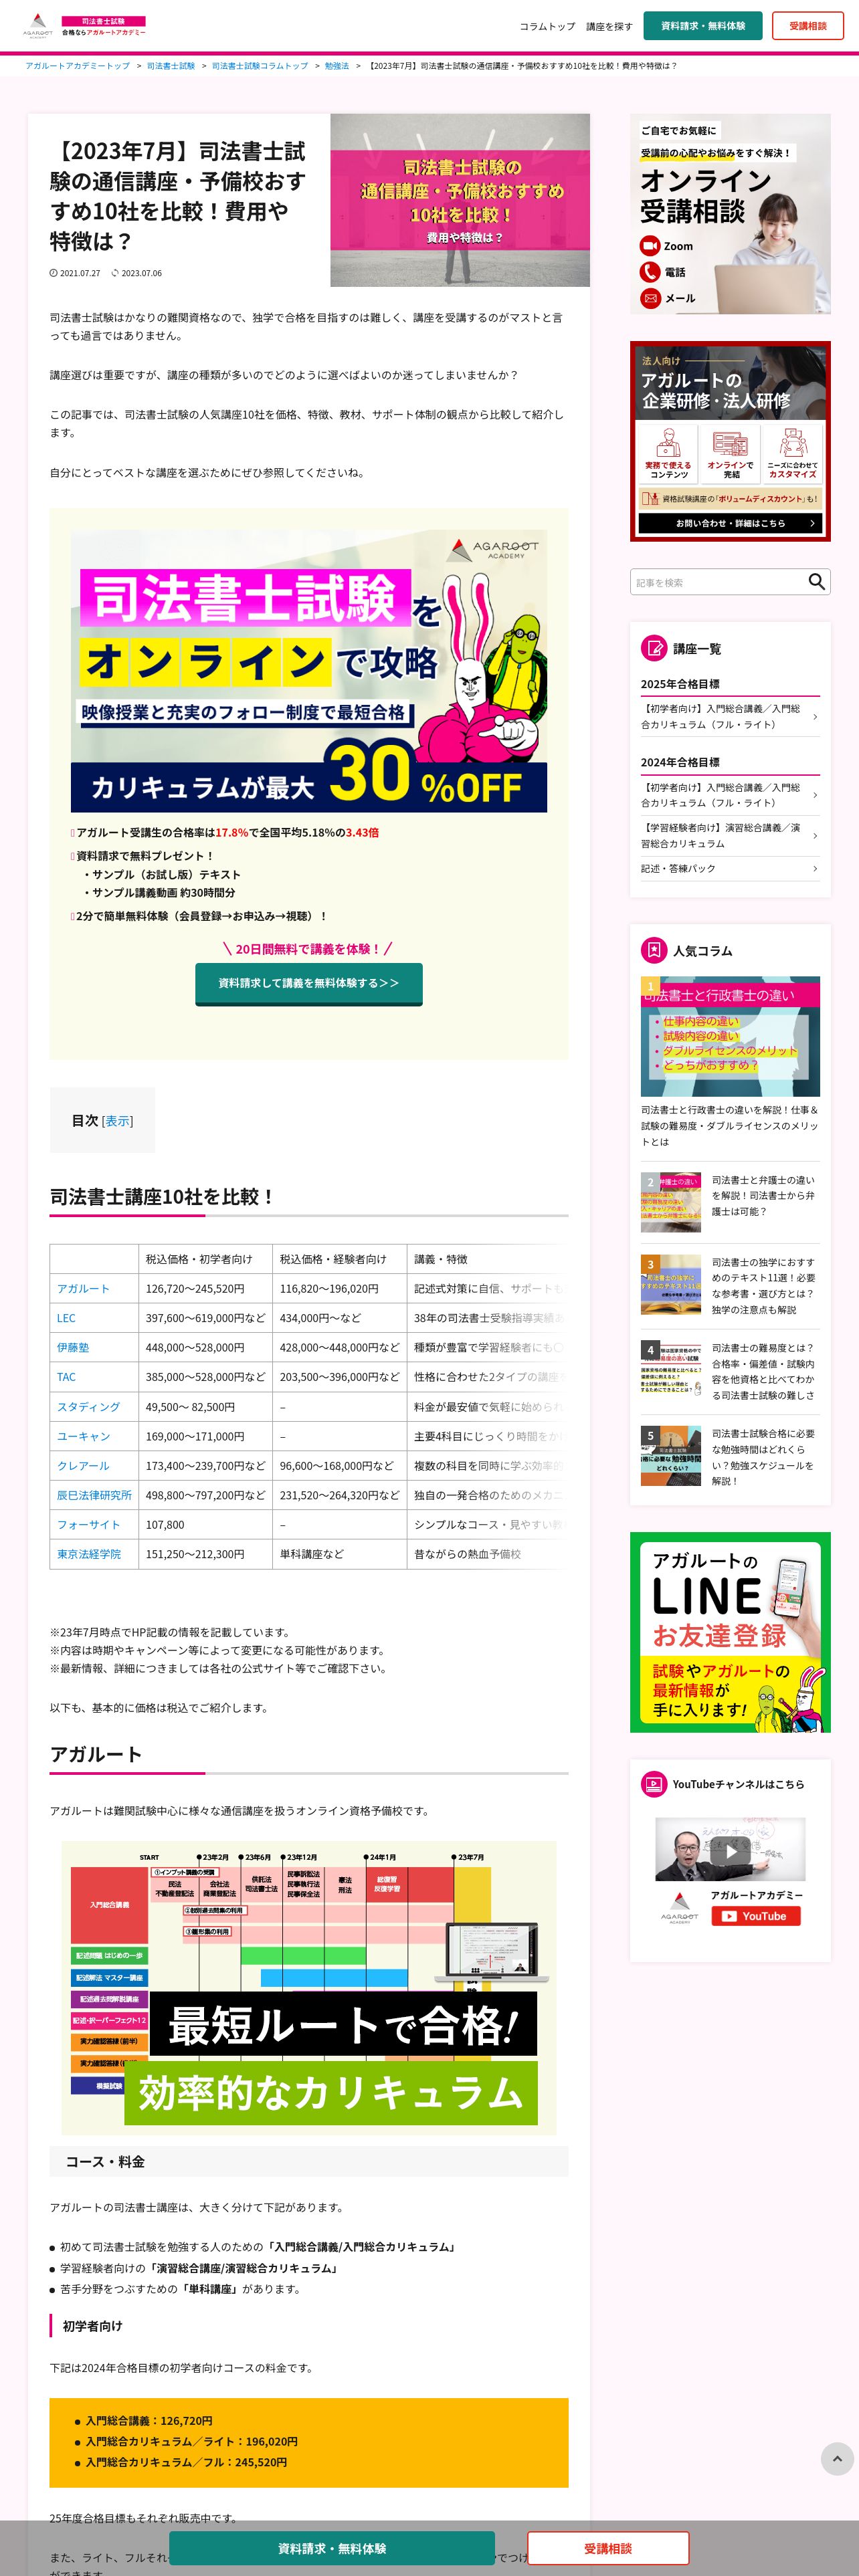
Task: Select 税込価格・初学者向け column header
Action: [205, 1259]
